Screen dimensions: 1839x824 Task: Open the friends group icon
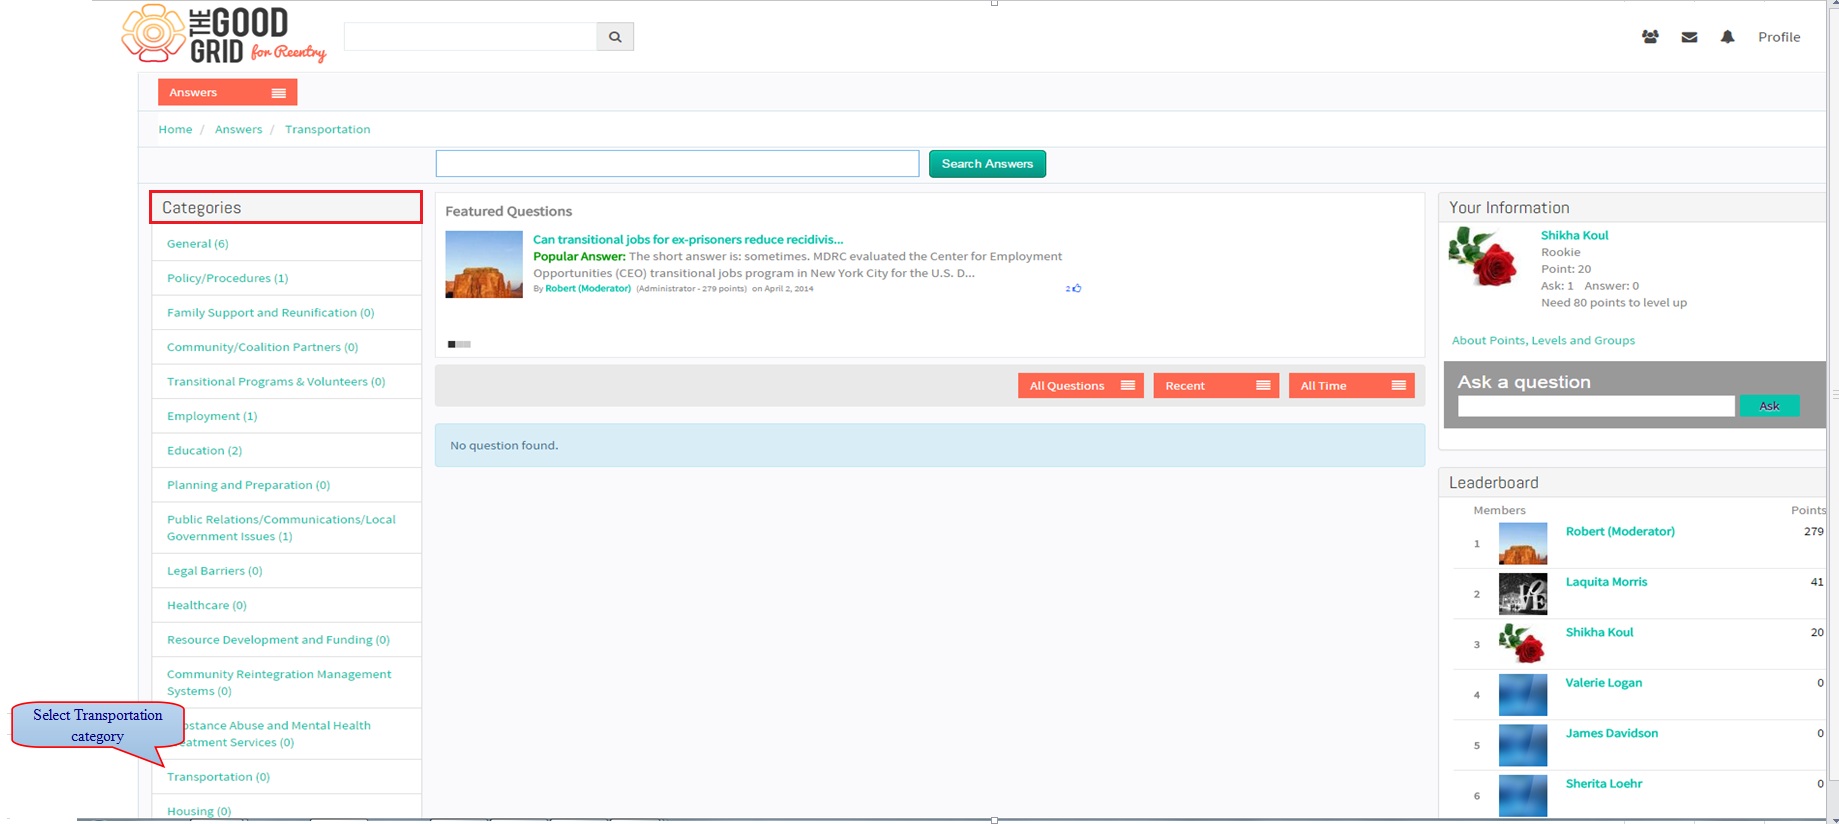pyautogui.click(x=1650, y=37)
